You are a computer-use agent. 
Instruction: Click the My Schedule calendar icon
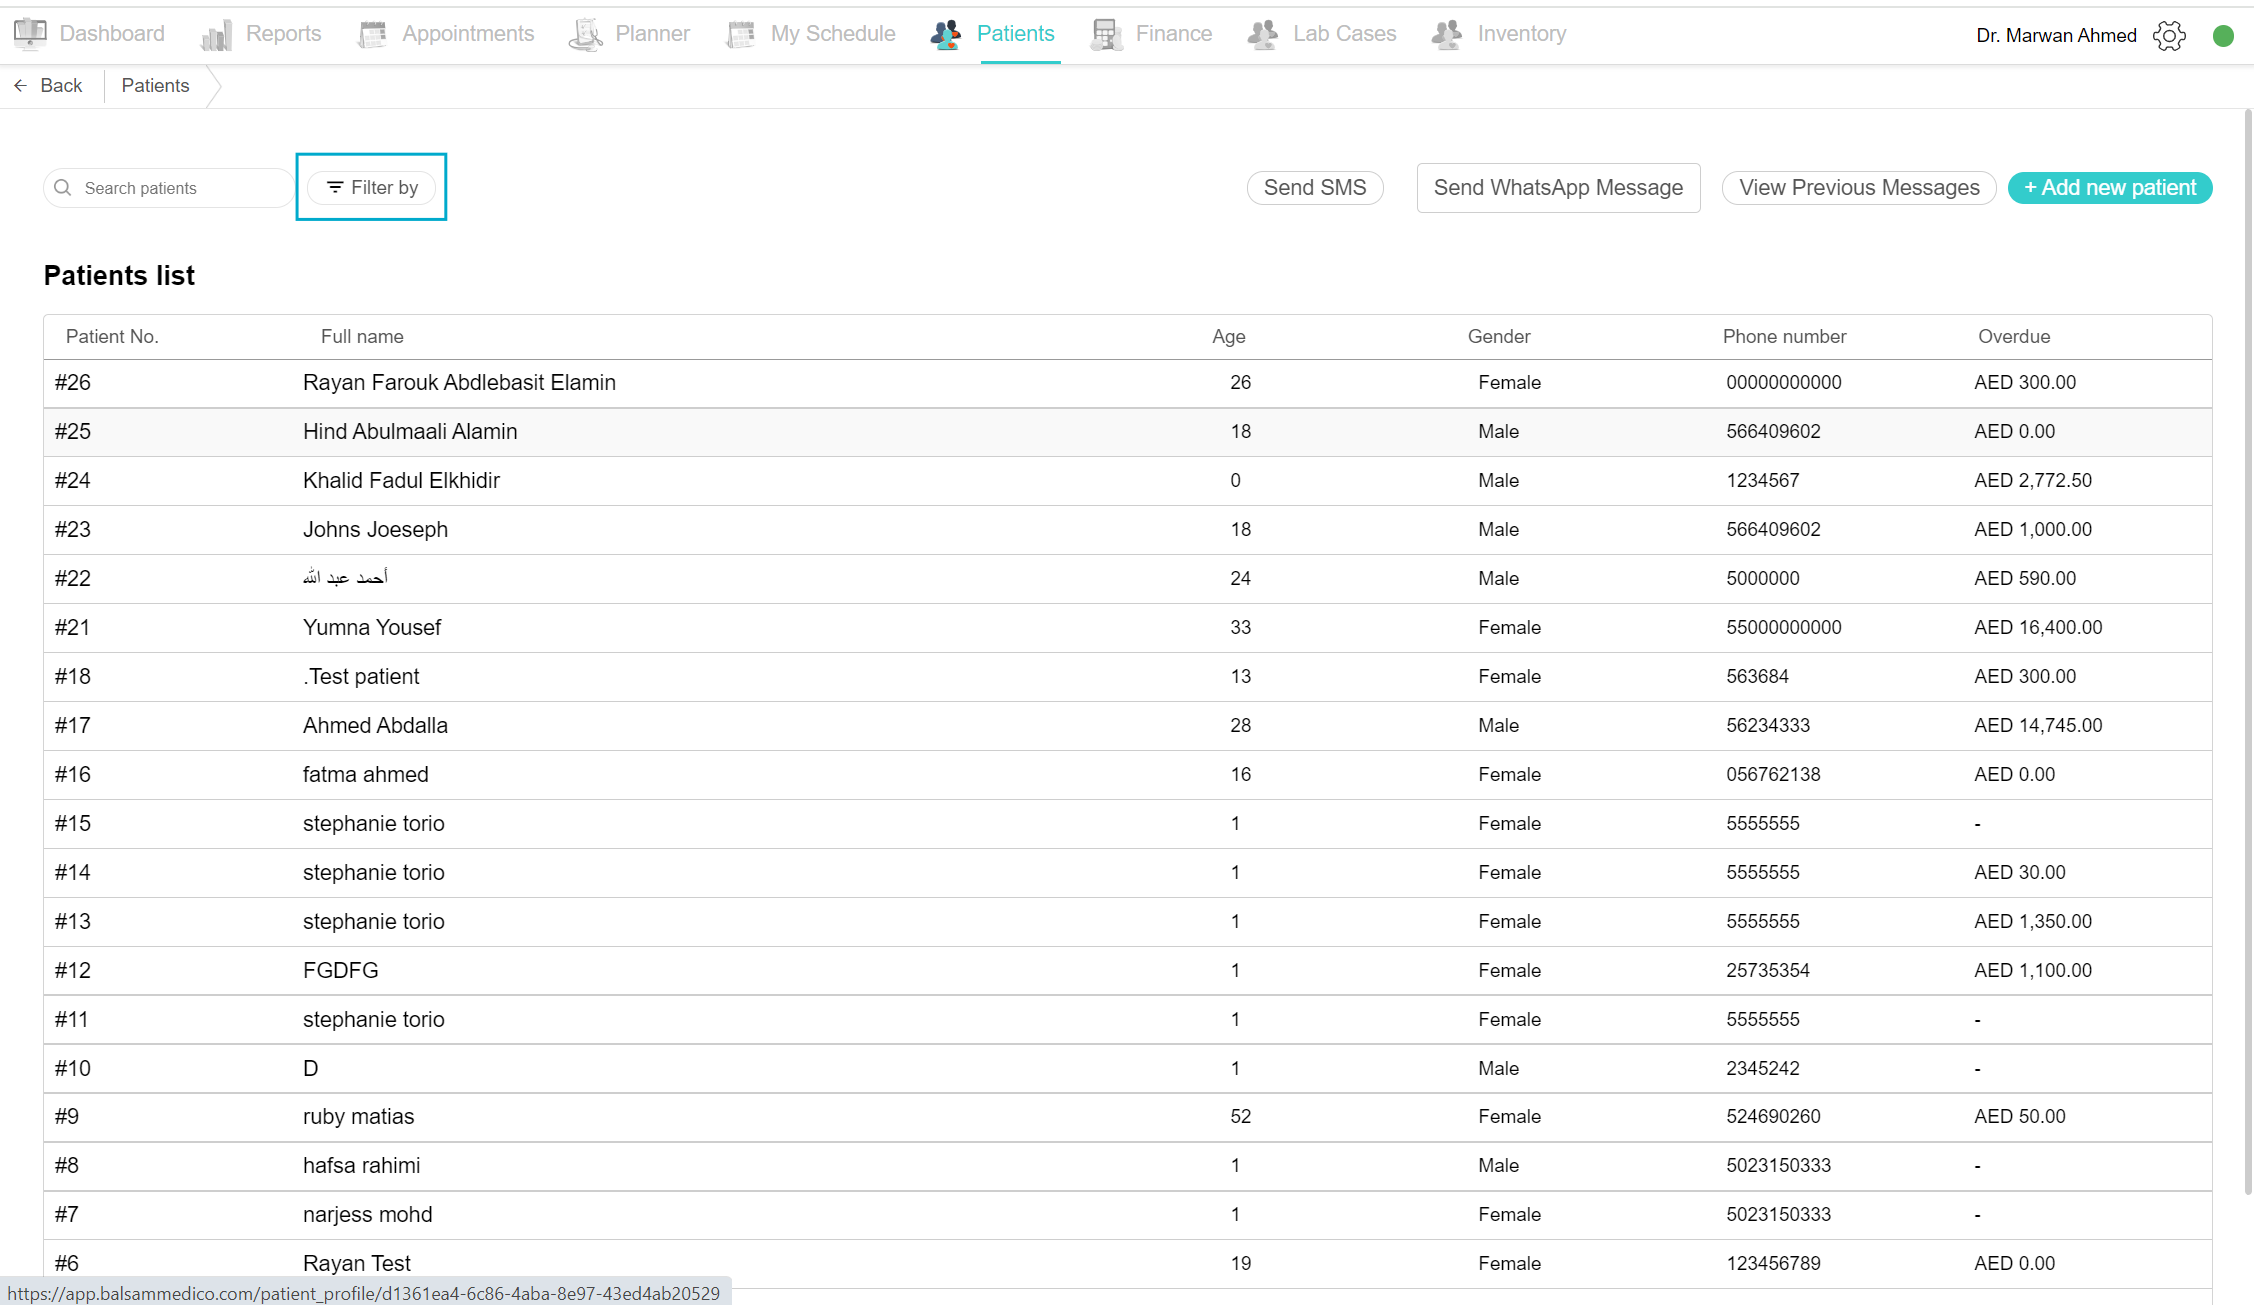click(x=741, y=34)
